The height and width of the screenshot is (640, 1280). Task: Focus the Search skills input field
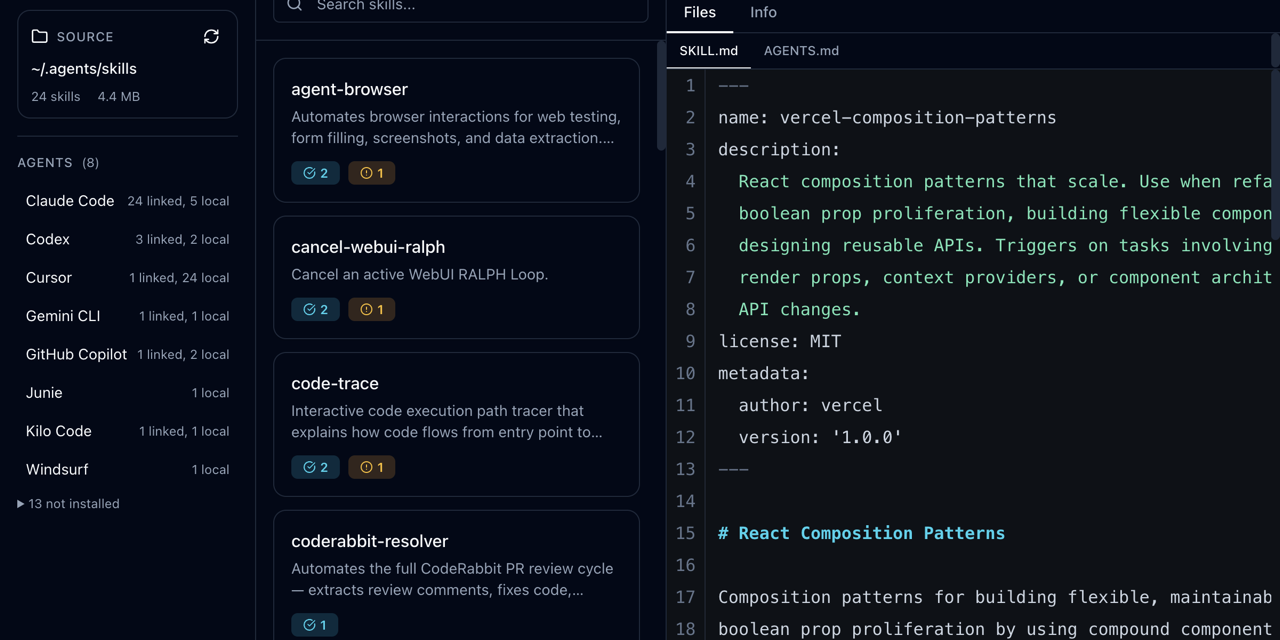(461, 6)
